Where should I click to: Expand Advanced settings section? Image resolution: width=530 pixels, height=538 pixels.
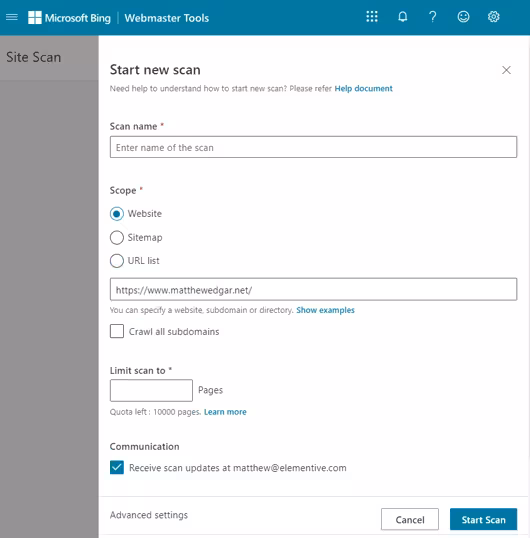point(149,515)
